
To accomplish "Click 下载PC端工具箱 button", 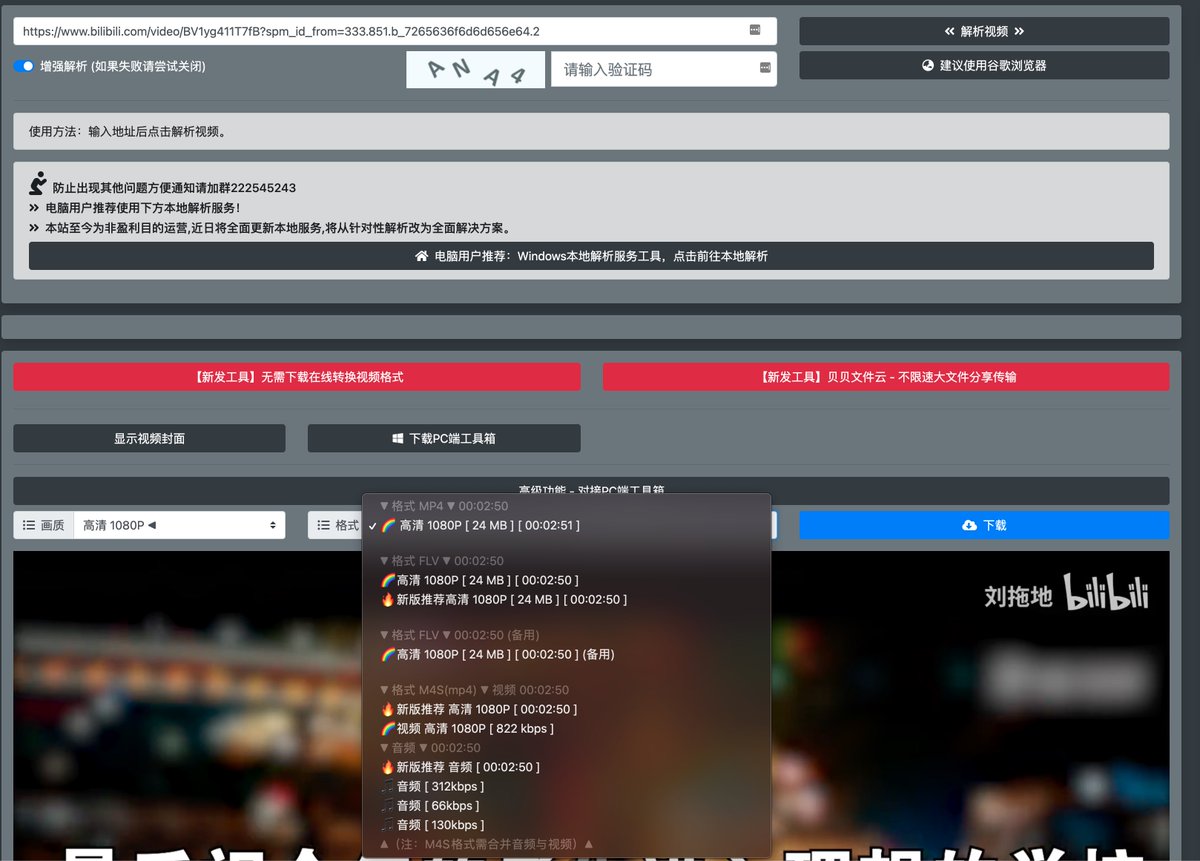I will (x=444, y=438).
